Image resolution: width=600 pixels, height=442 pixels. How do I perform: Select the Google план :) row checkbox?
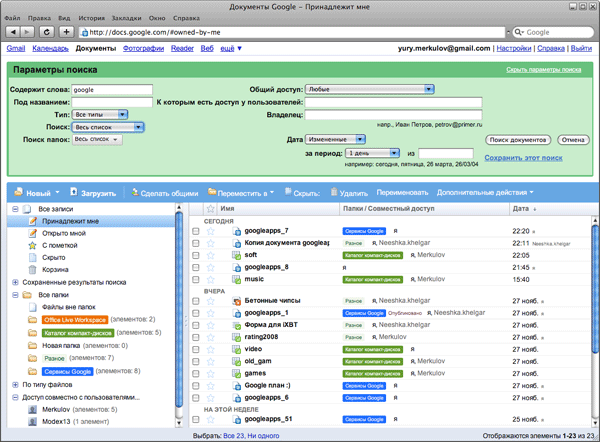(196, 386)
